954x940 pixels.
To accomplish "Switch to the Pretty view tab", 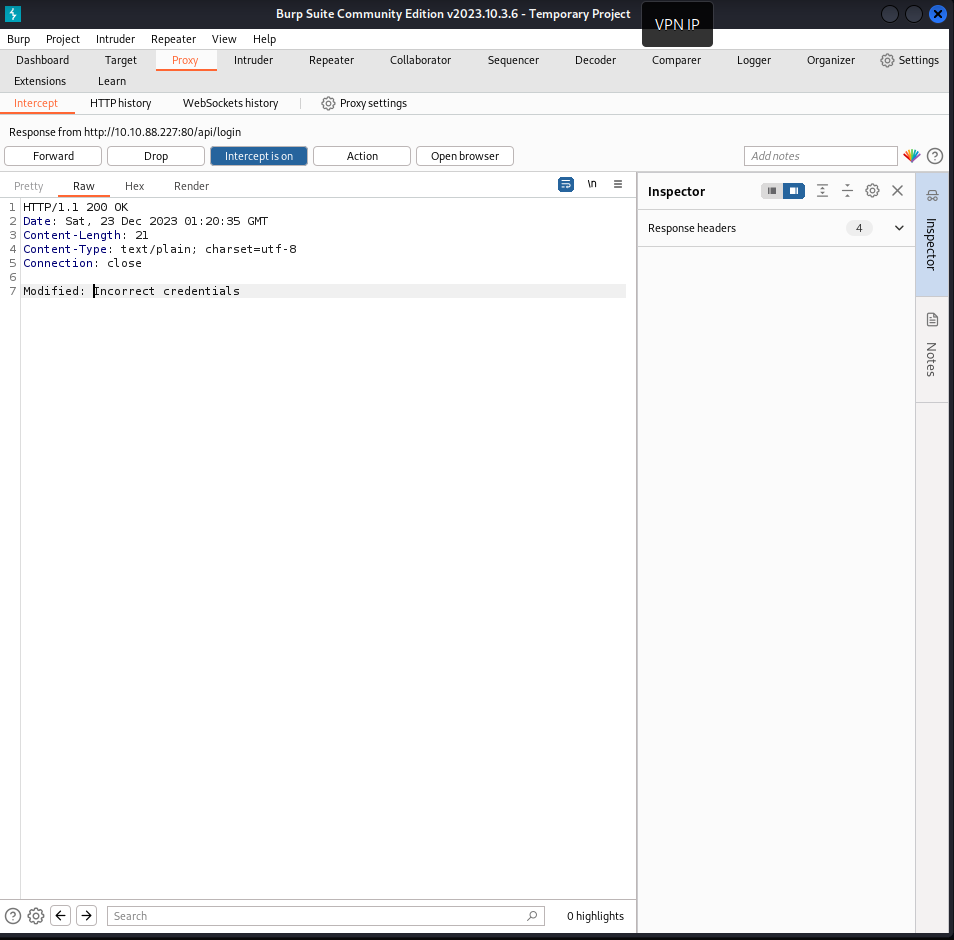I will [29, 186].
